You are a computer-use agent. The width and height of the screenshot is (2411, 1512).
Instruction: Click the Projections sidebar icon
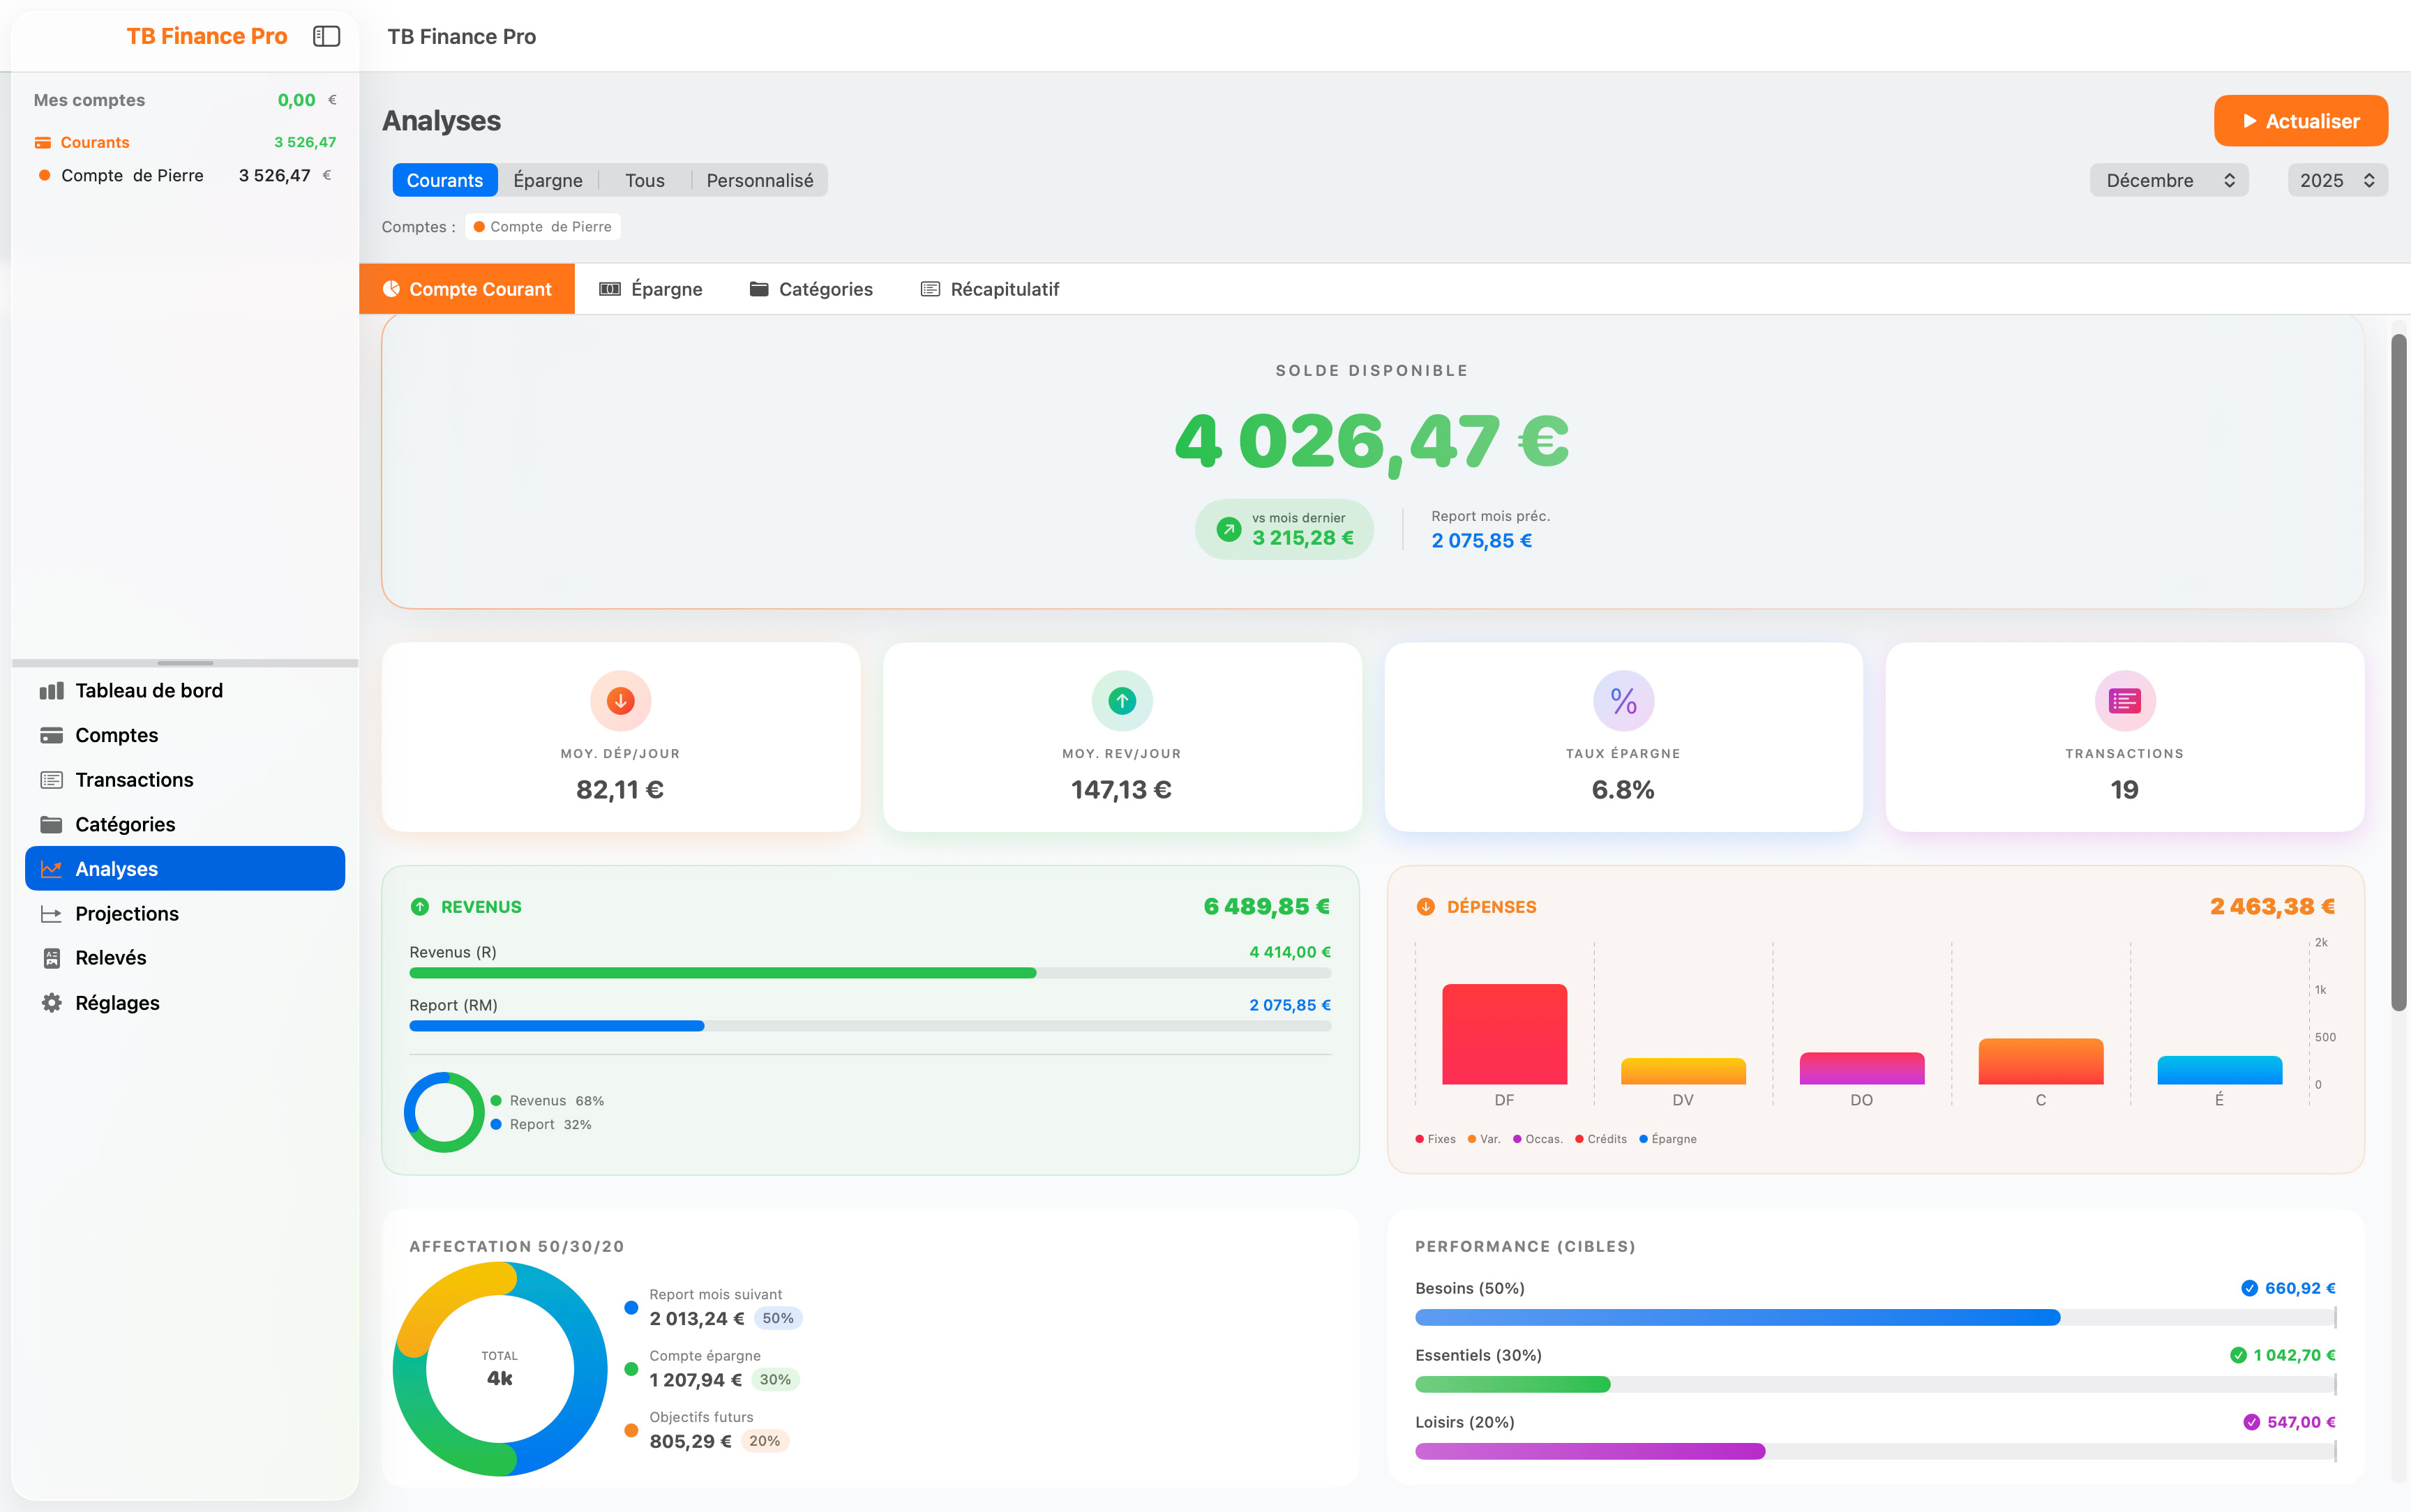[x=51, y=914]
